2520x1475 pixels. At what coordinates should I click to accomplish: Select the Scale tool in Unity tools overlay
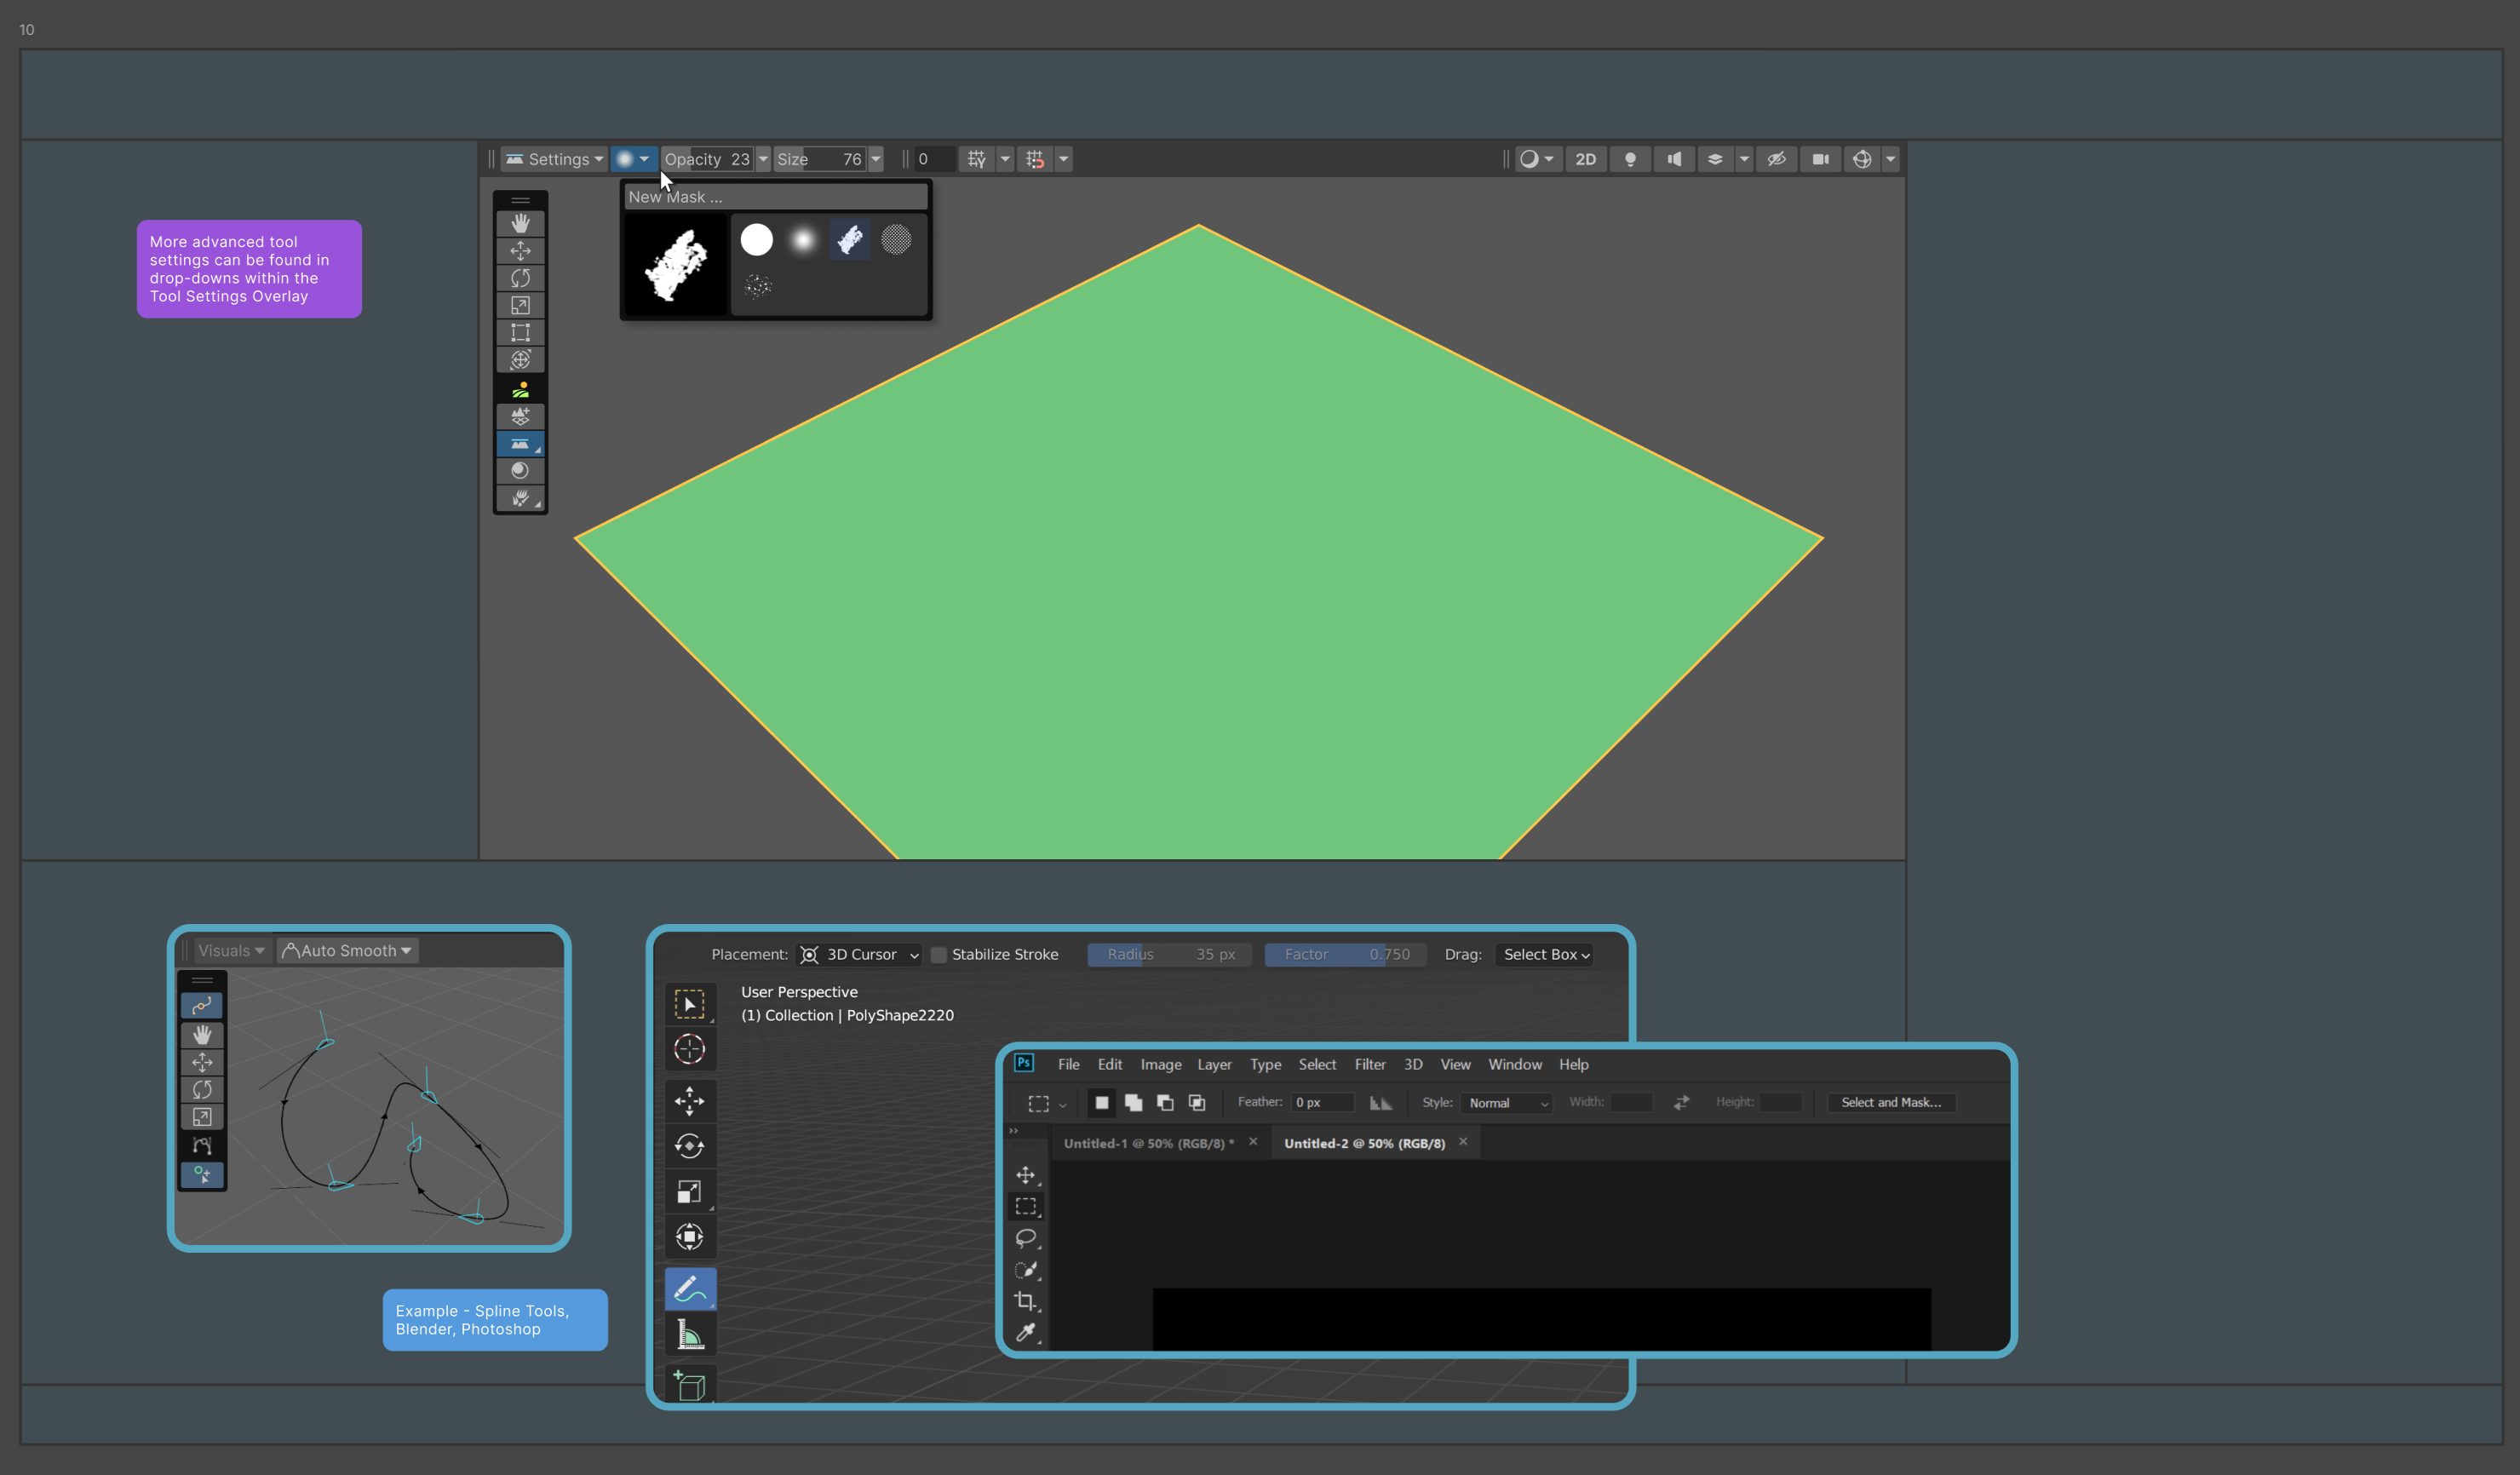coord(520,305)
